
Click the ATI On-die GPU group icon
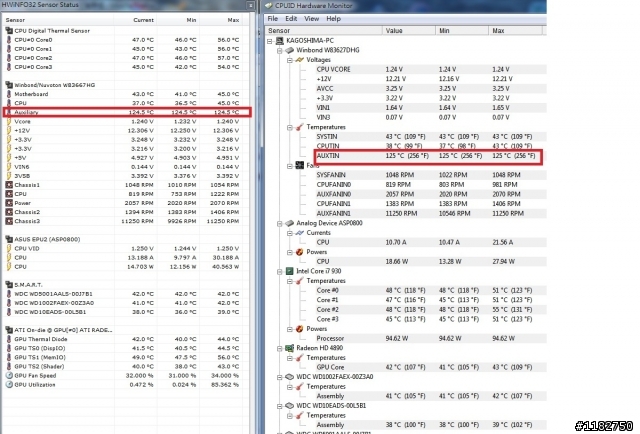point(9,330)
